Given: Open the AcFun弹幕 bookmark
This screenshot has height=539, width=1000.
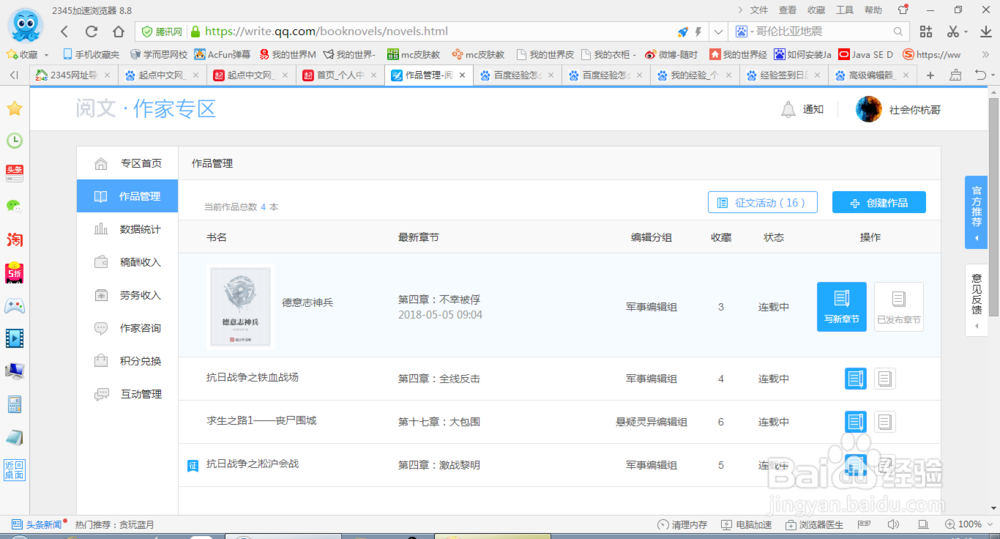Looking at the screenshot, I should tap(222, 54).
